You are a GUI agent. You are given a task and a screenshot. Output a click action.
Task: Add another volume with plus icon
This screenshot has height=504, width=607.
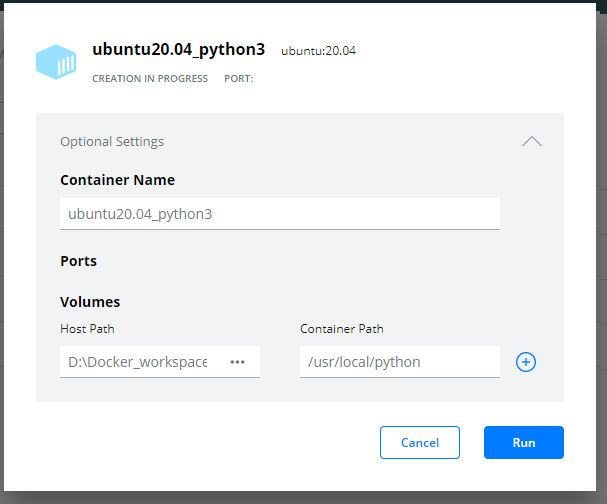[526, 362]
